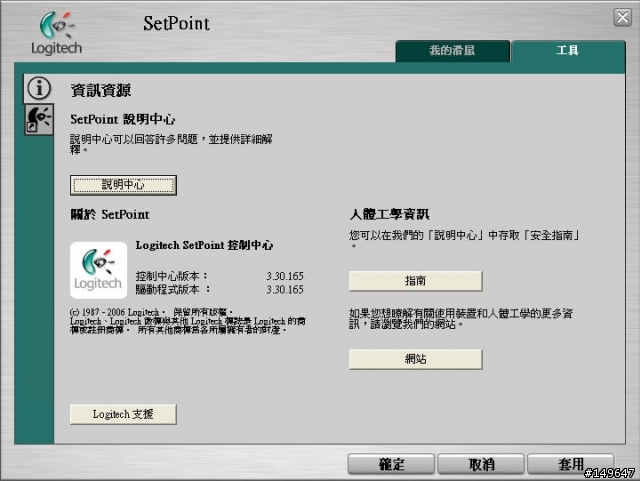Image resolution: width=640 pixels, height=481 pixels.
Task: Click the Logitech logo beside version info
Action: 98,270
